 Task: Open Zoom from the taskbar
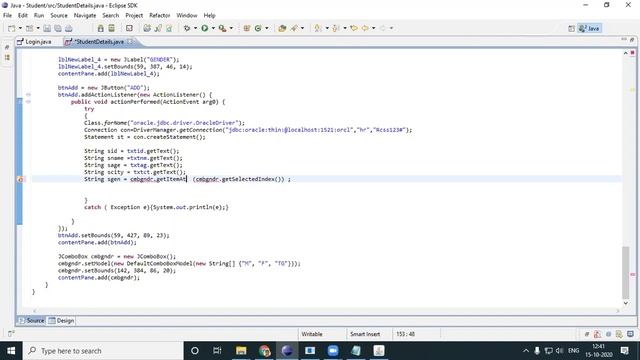(x=333, y=351)
